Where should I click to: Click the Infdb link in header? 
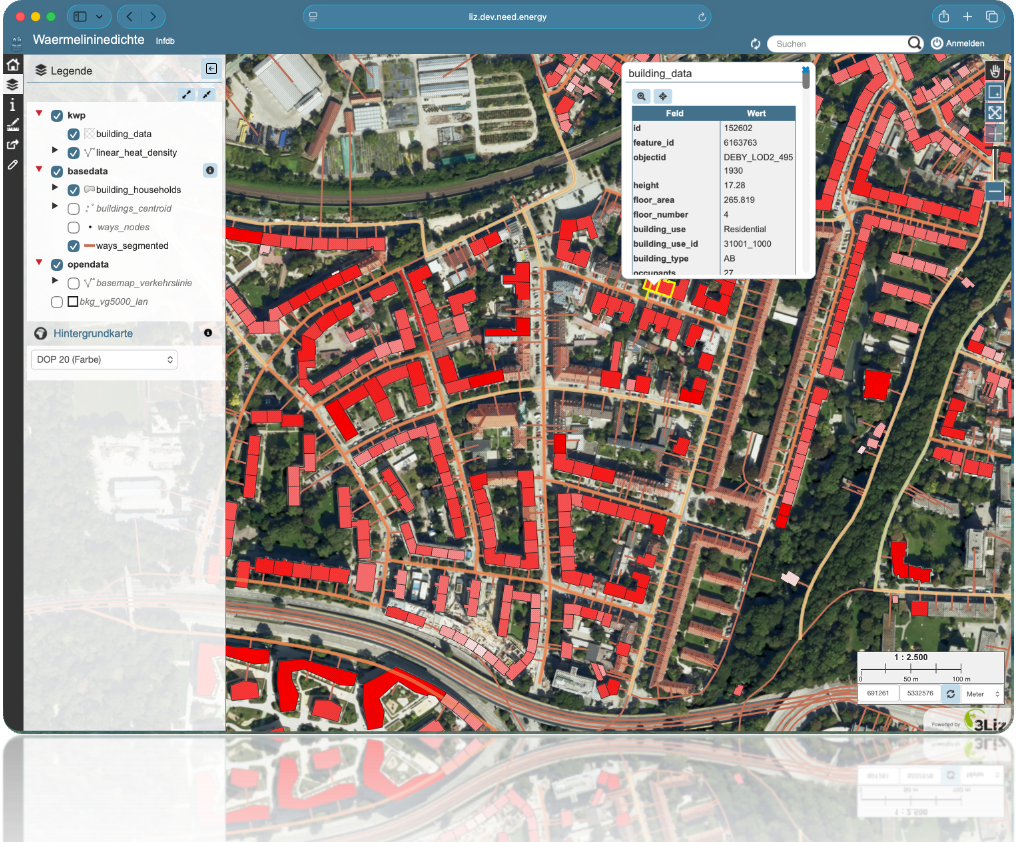[x=165, y=41]
